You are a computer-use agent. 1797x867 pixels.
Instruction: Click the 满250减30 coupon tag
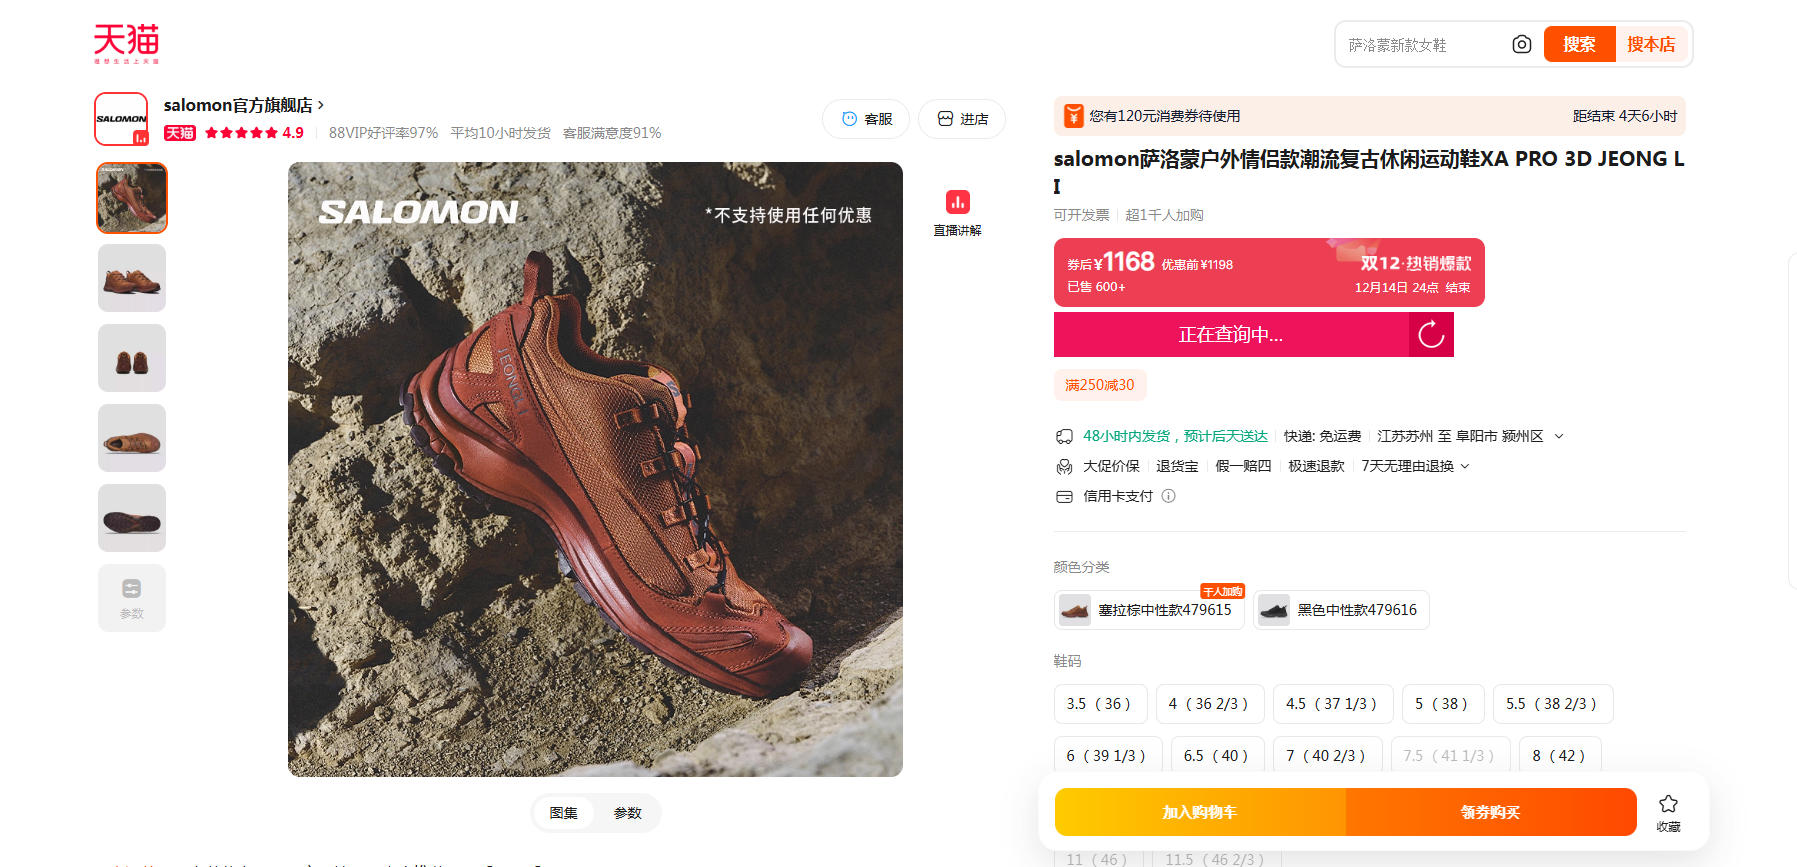click(x=1100, y=385)
